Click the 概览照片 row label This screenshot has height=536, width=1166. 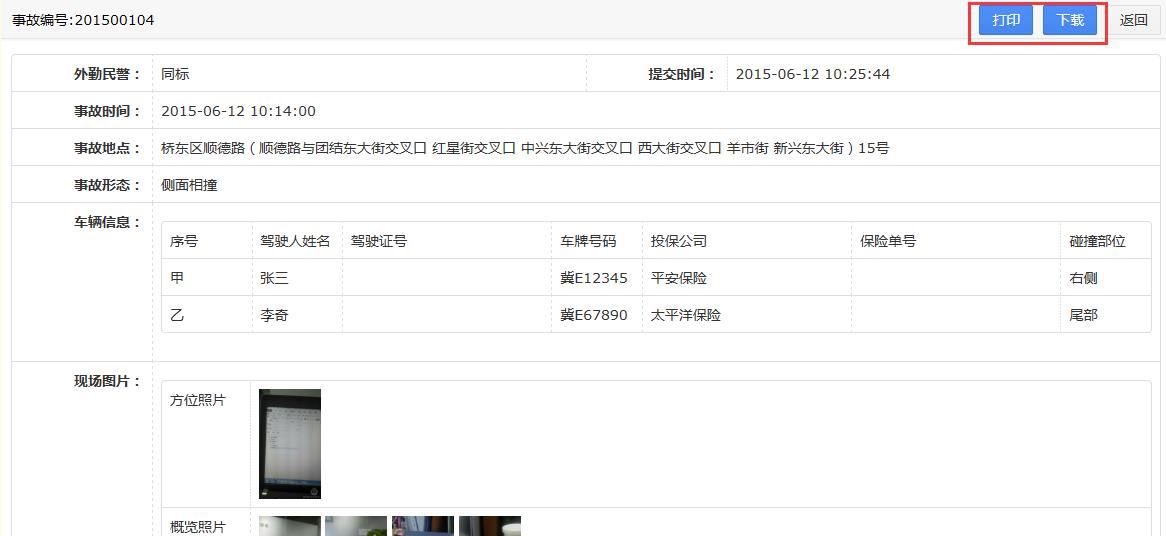198,527
